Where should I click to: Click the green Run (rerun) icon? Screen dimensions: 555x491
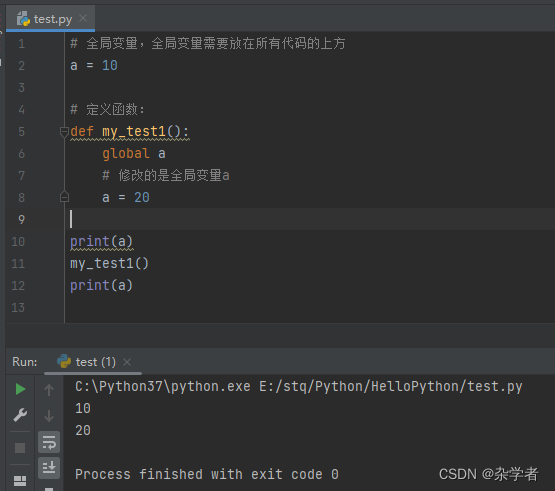point(21,389)
